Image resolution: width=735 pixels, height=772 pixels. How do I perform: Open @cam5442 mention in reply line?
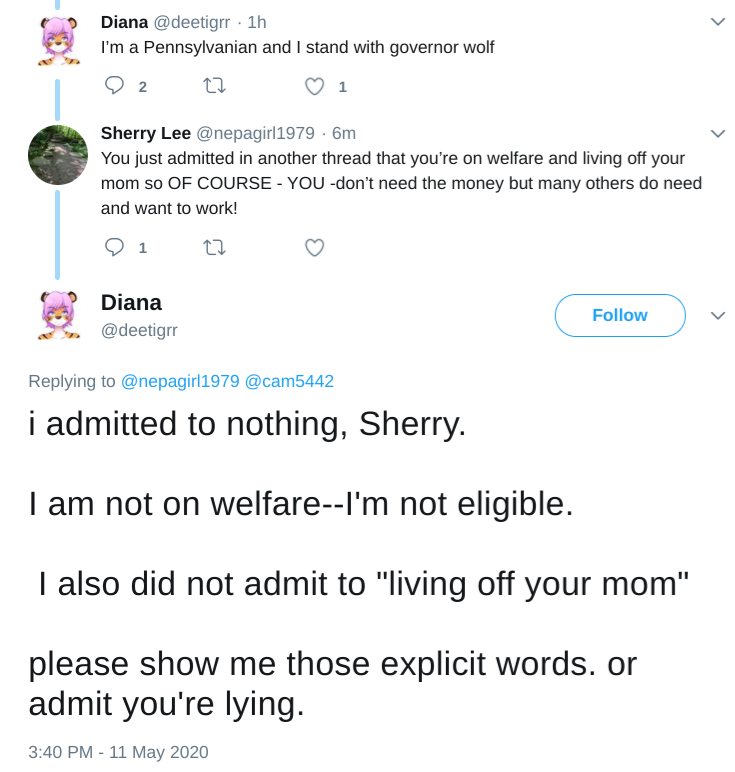[289, 381]
